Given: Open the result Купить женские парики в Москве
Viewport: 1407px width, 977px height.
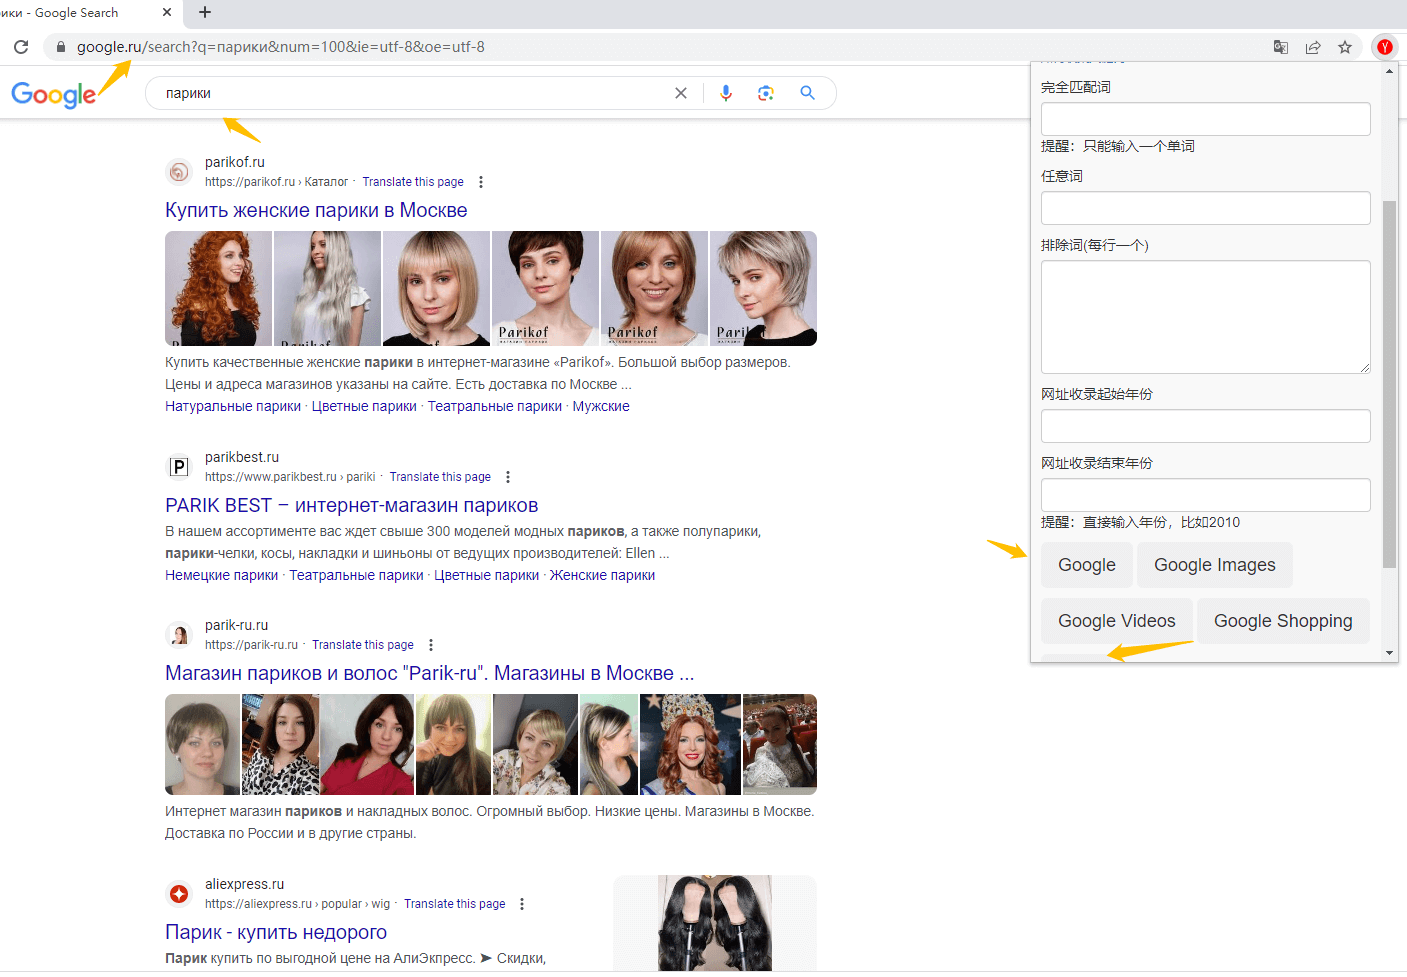Looking at the screenshot, I should click(316, 210).
